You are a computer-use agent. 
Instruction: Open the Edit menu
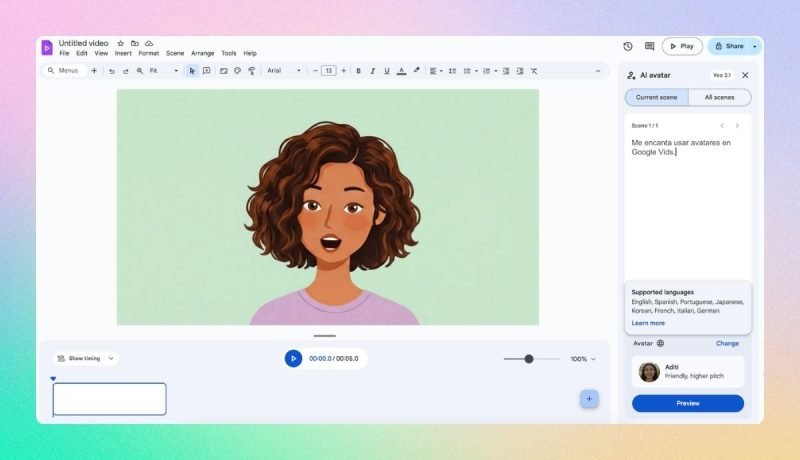pos(82,53)
